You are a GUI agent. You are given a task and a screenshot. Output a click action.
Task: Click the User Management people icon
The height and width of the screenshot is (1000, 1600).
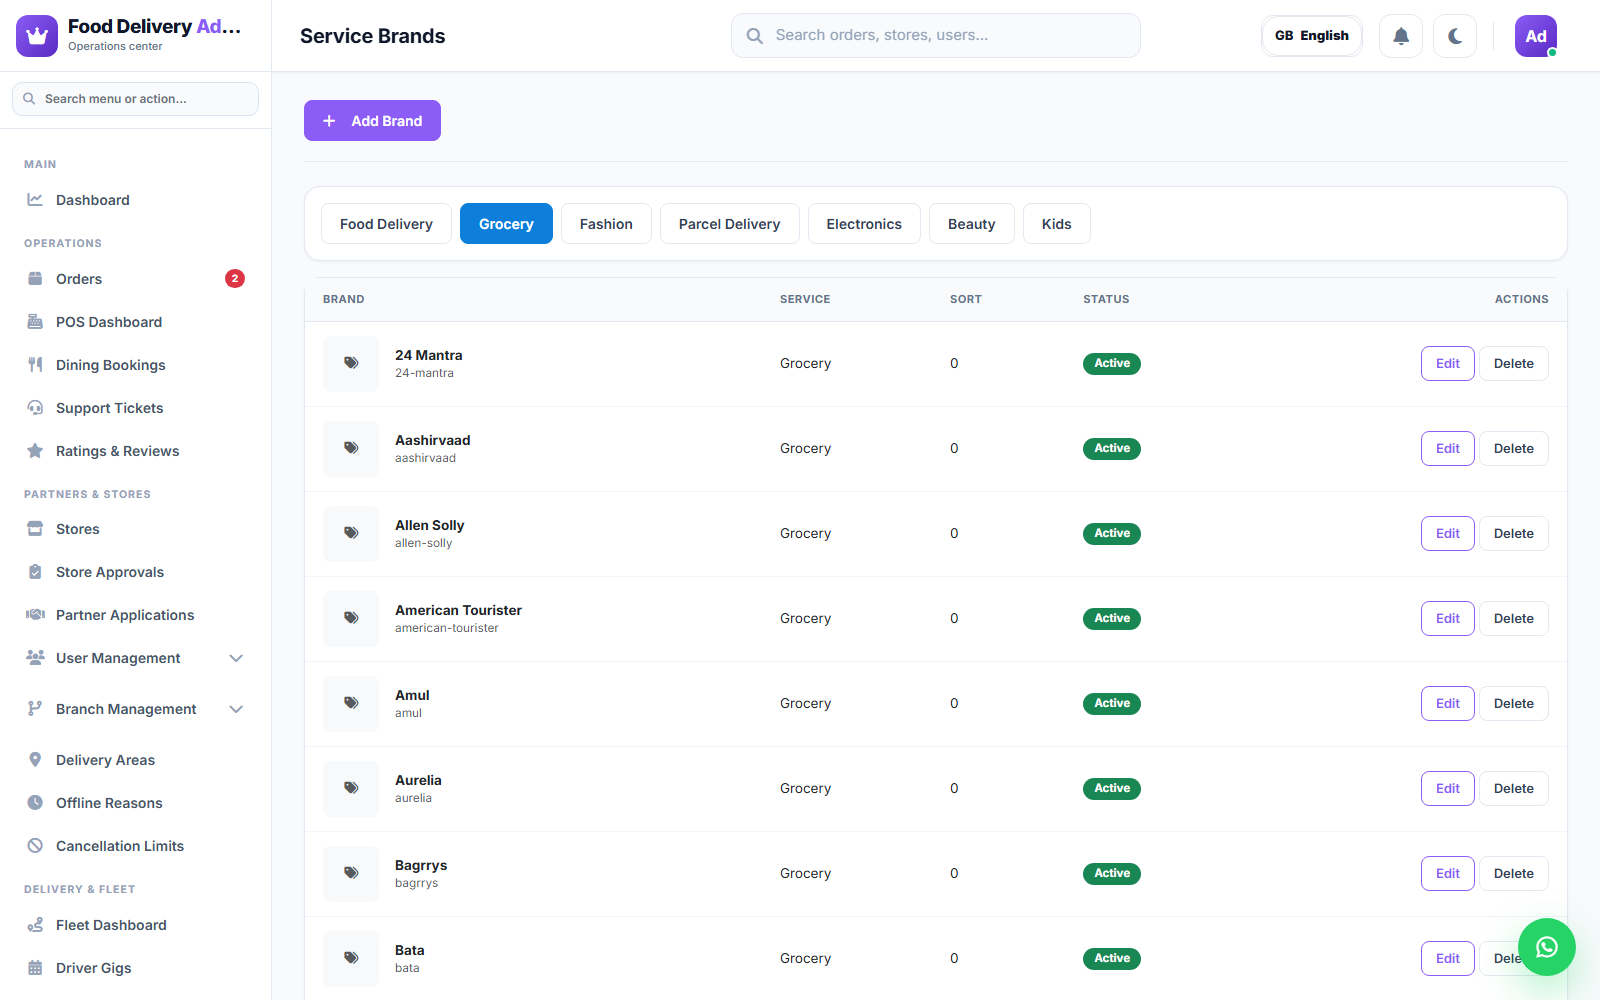click(35, 658)
